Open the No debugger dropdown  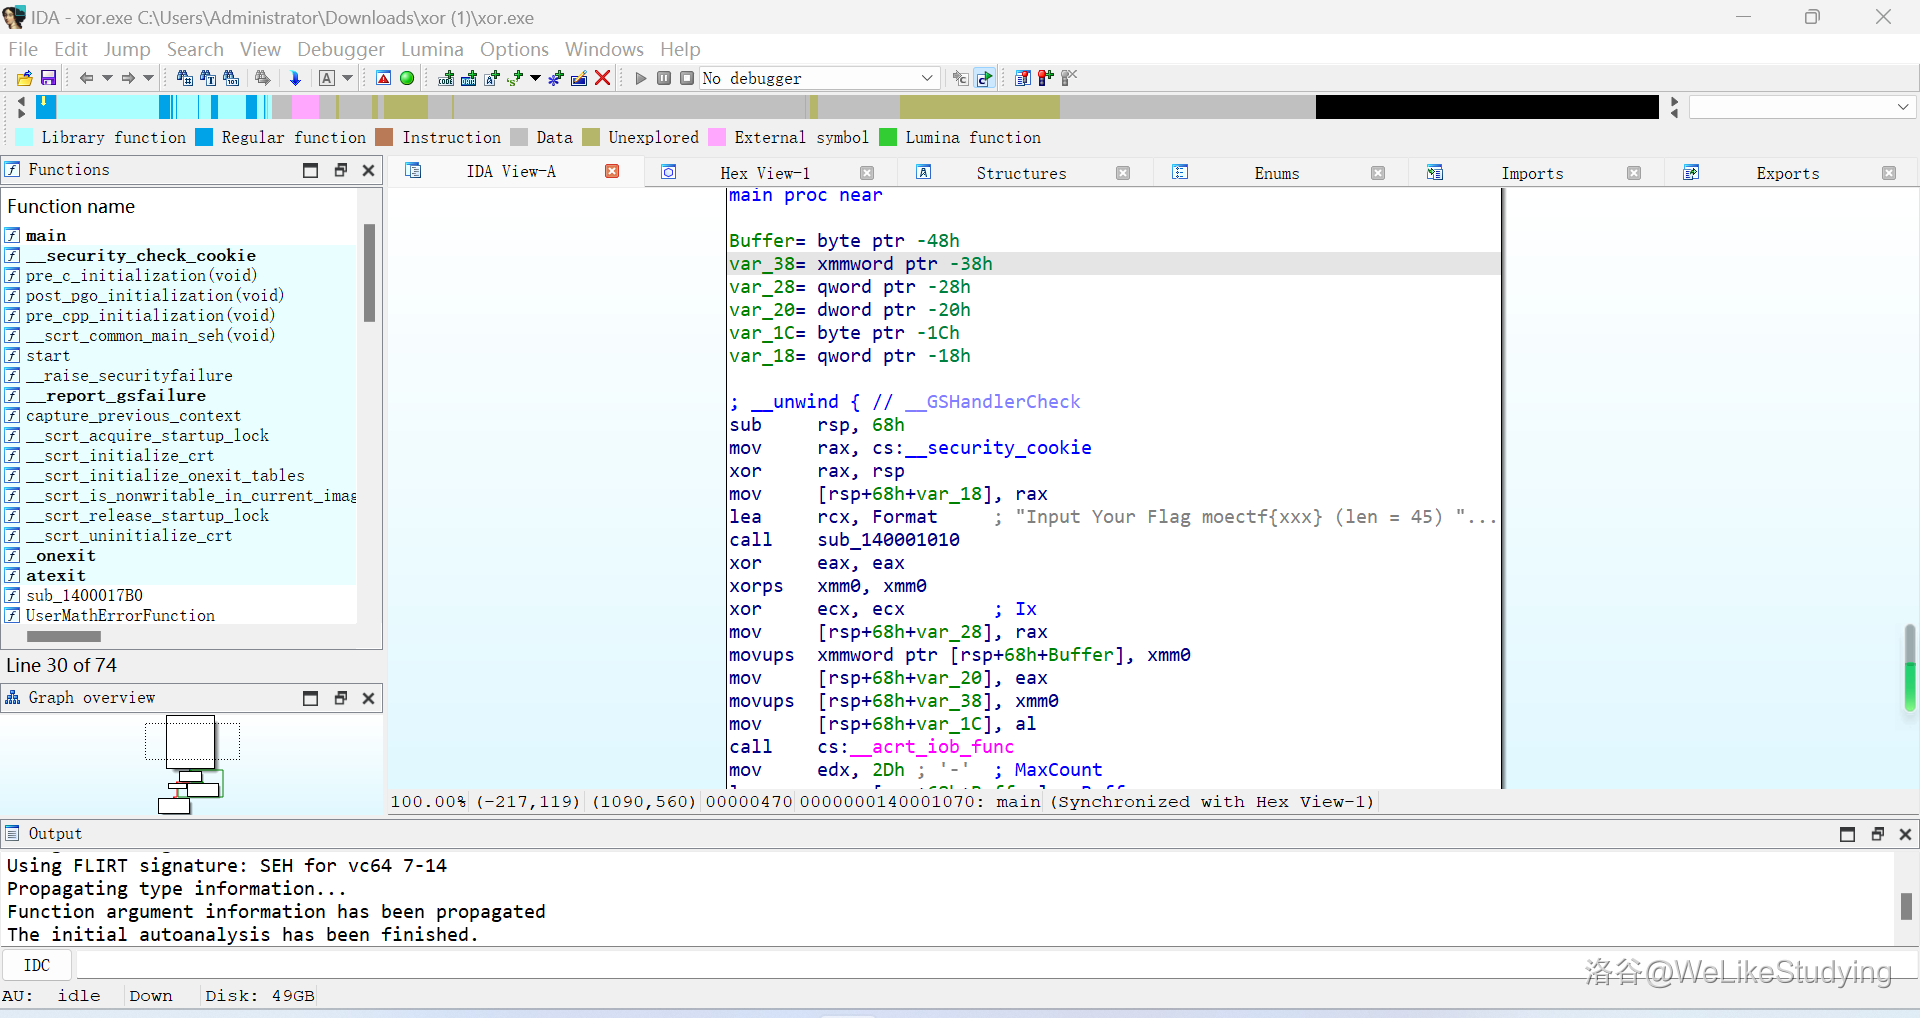(926, 78)
